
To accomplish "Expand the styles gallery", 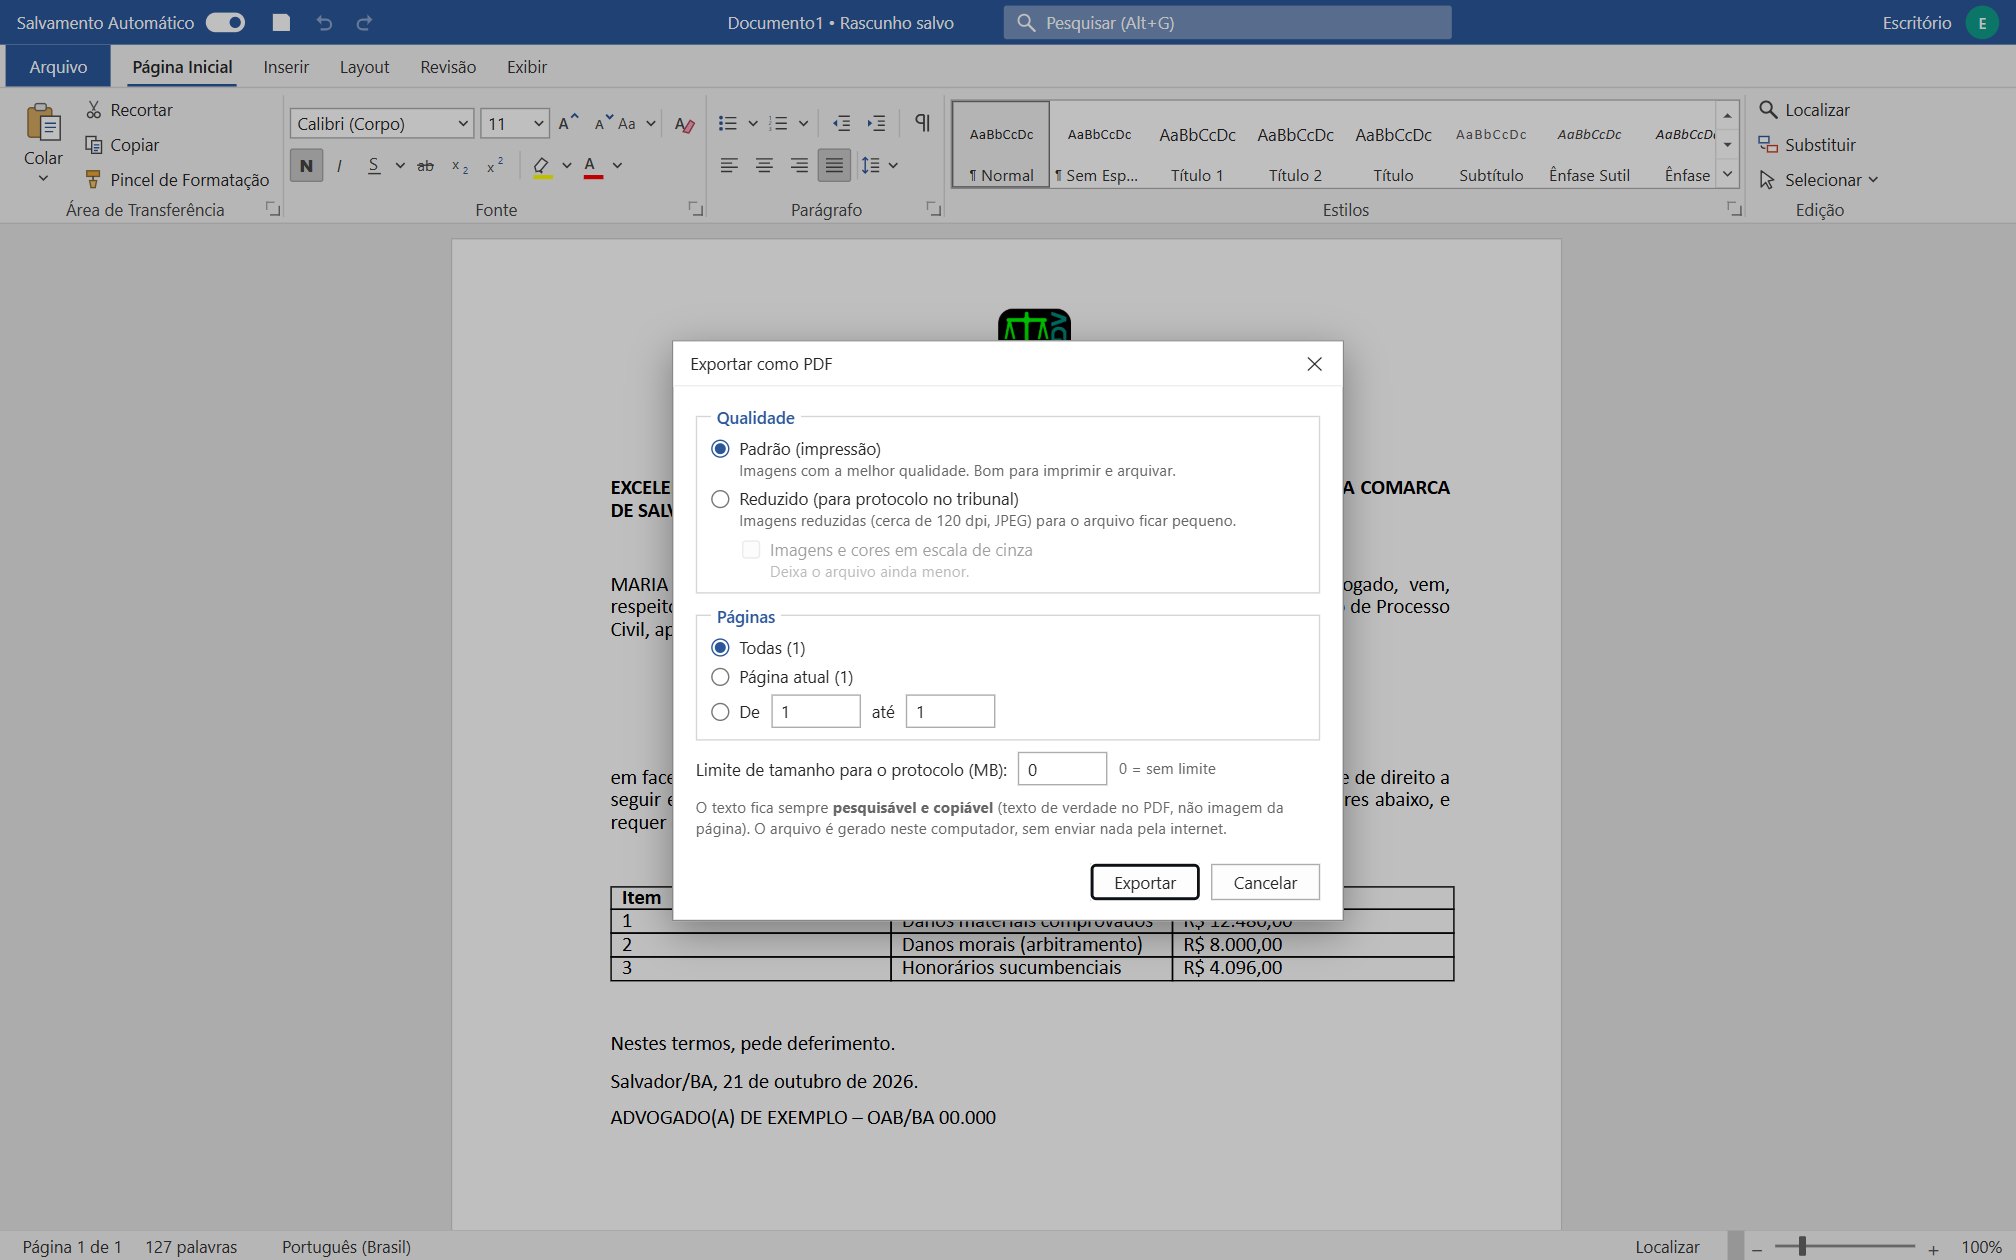I will (x=1727, y=175).
